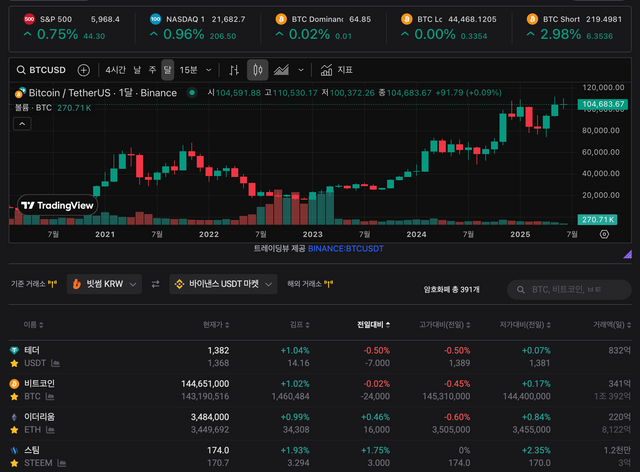The width and height of the screenshot is (640, 472).
Task: Click the 테더 current price 1,382
Action: tap(218, 350)
